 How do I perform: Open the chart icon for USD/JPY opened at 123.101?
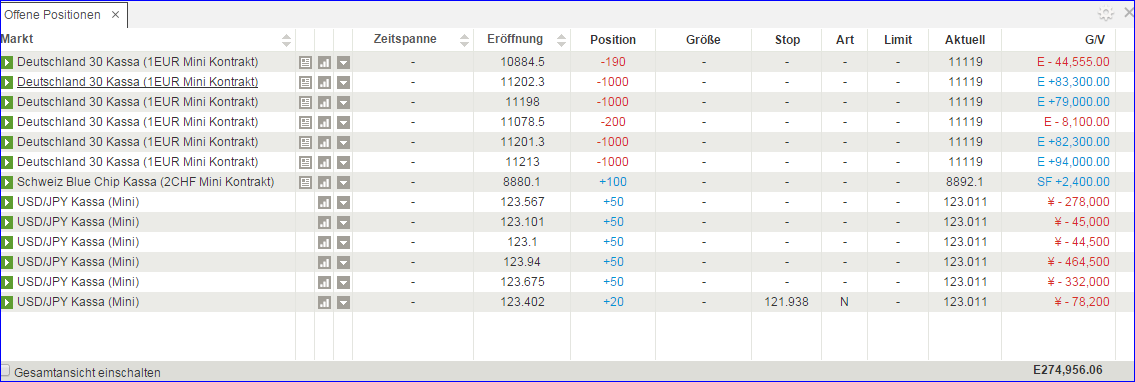(x=324, y=222)
